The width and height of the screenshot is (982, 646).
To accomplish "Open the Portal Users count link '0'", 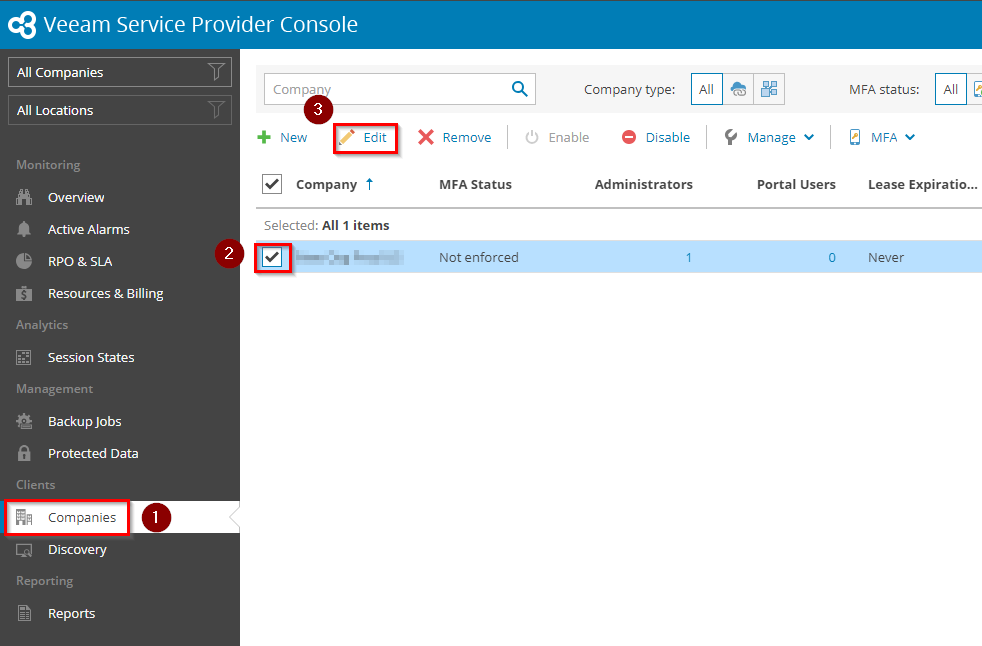I will 832,258.
